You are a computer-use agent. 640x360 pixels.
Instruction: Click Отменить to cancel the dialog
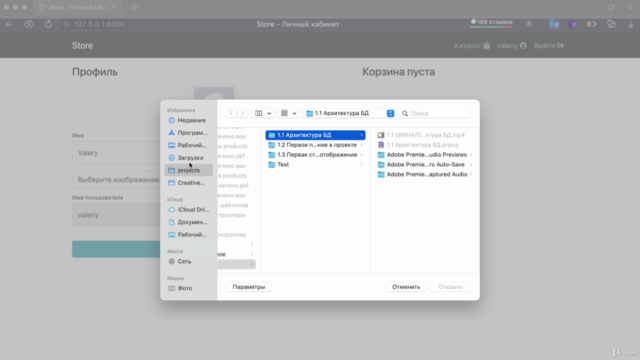(x=406, y=287)
